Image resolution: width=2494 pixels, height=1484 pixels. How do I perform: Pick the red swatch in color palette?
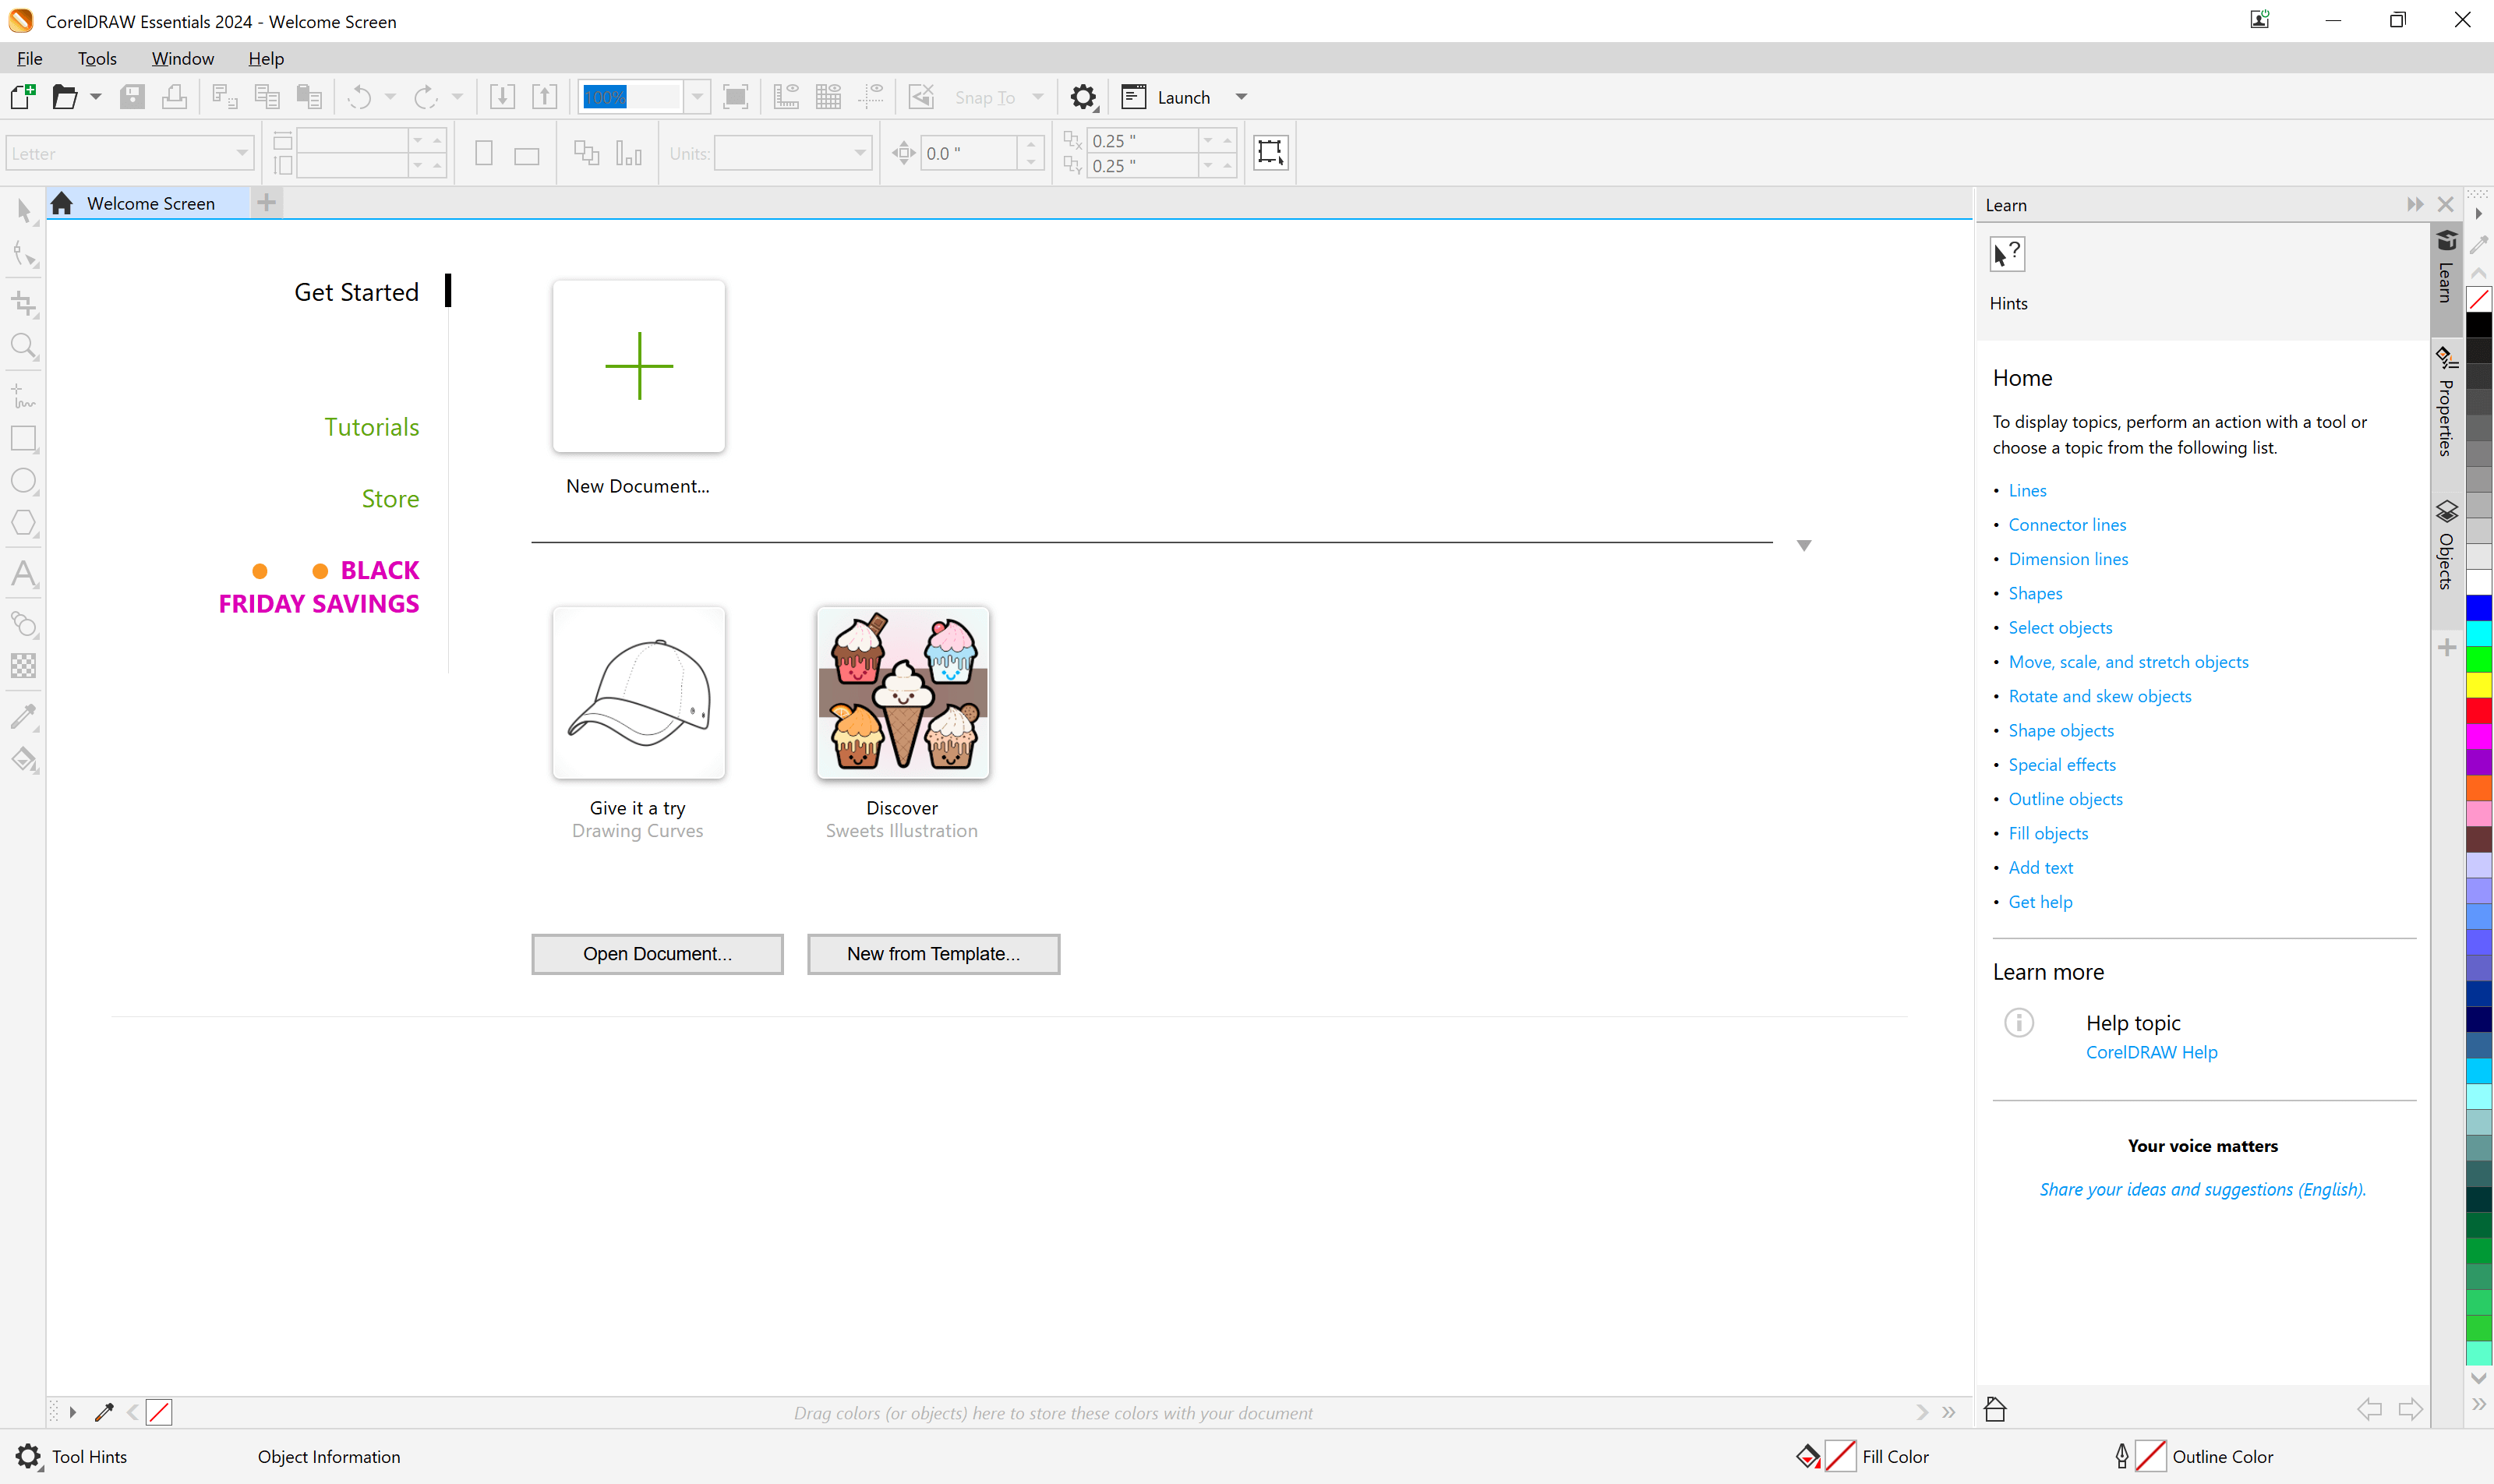pyautogui.click(x=2478, y=711)
